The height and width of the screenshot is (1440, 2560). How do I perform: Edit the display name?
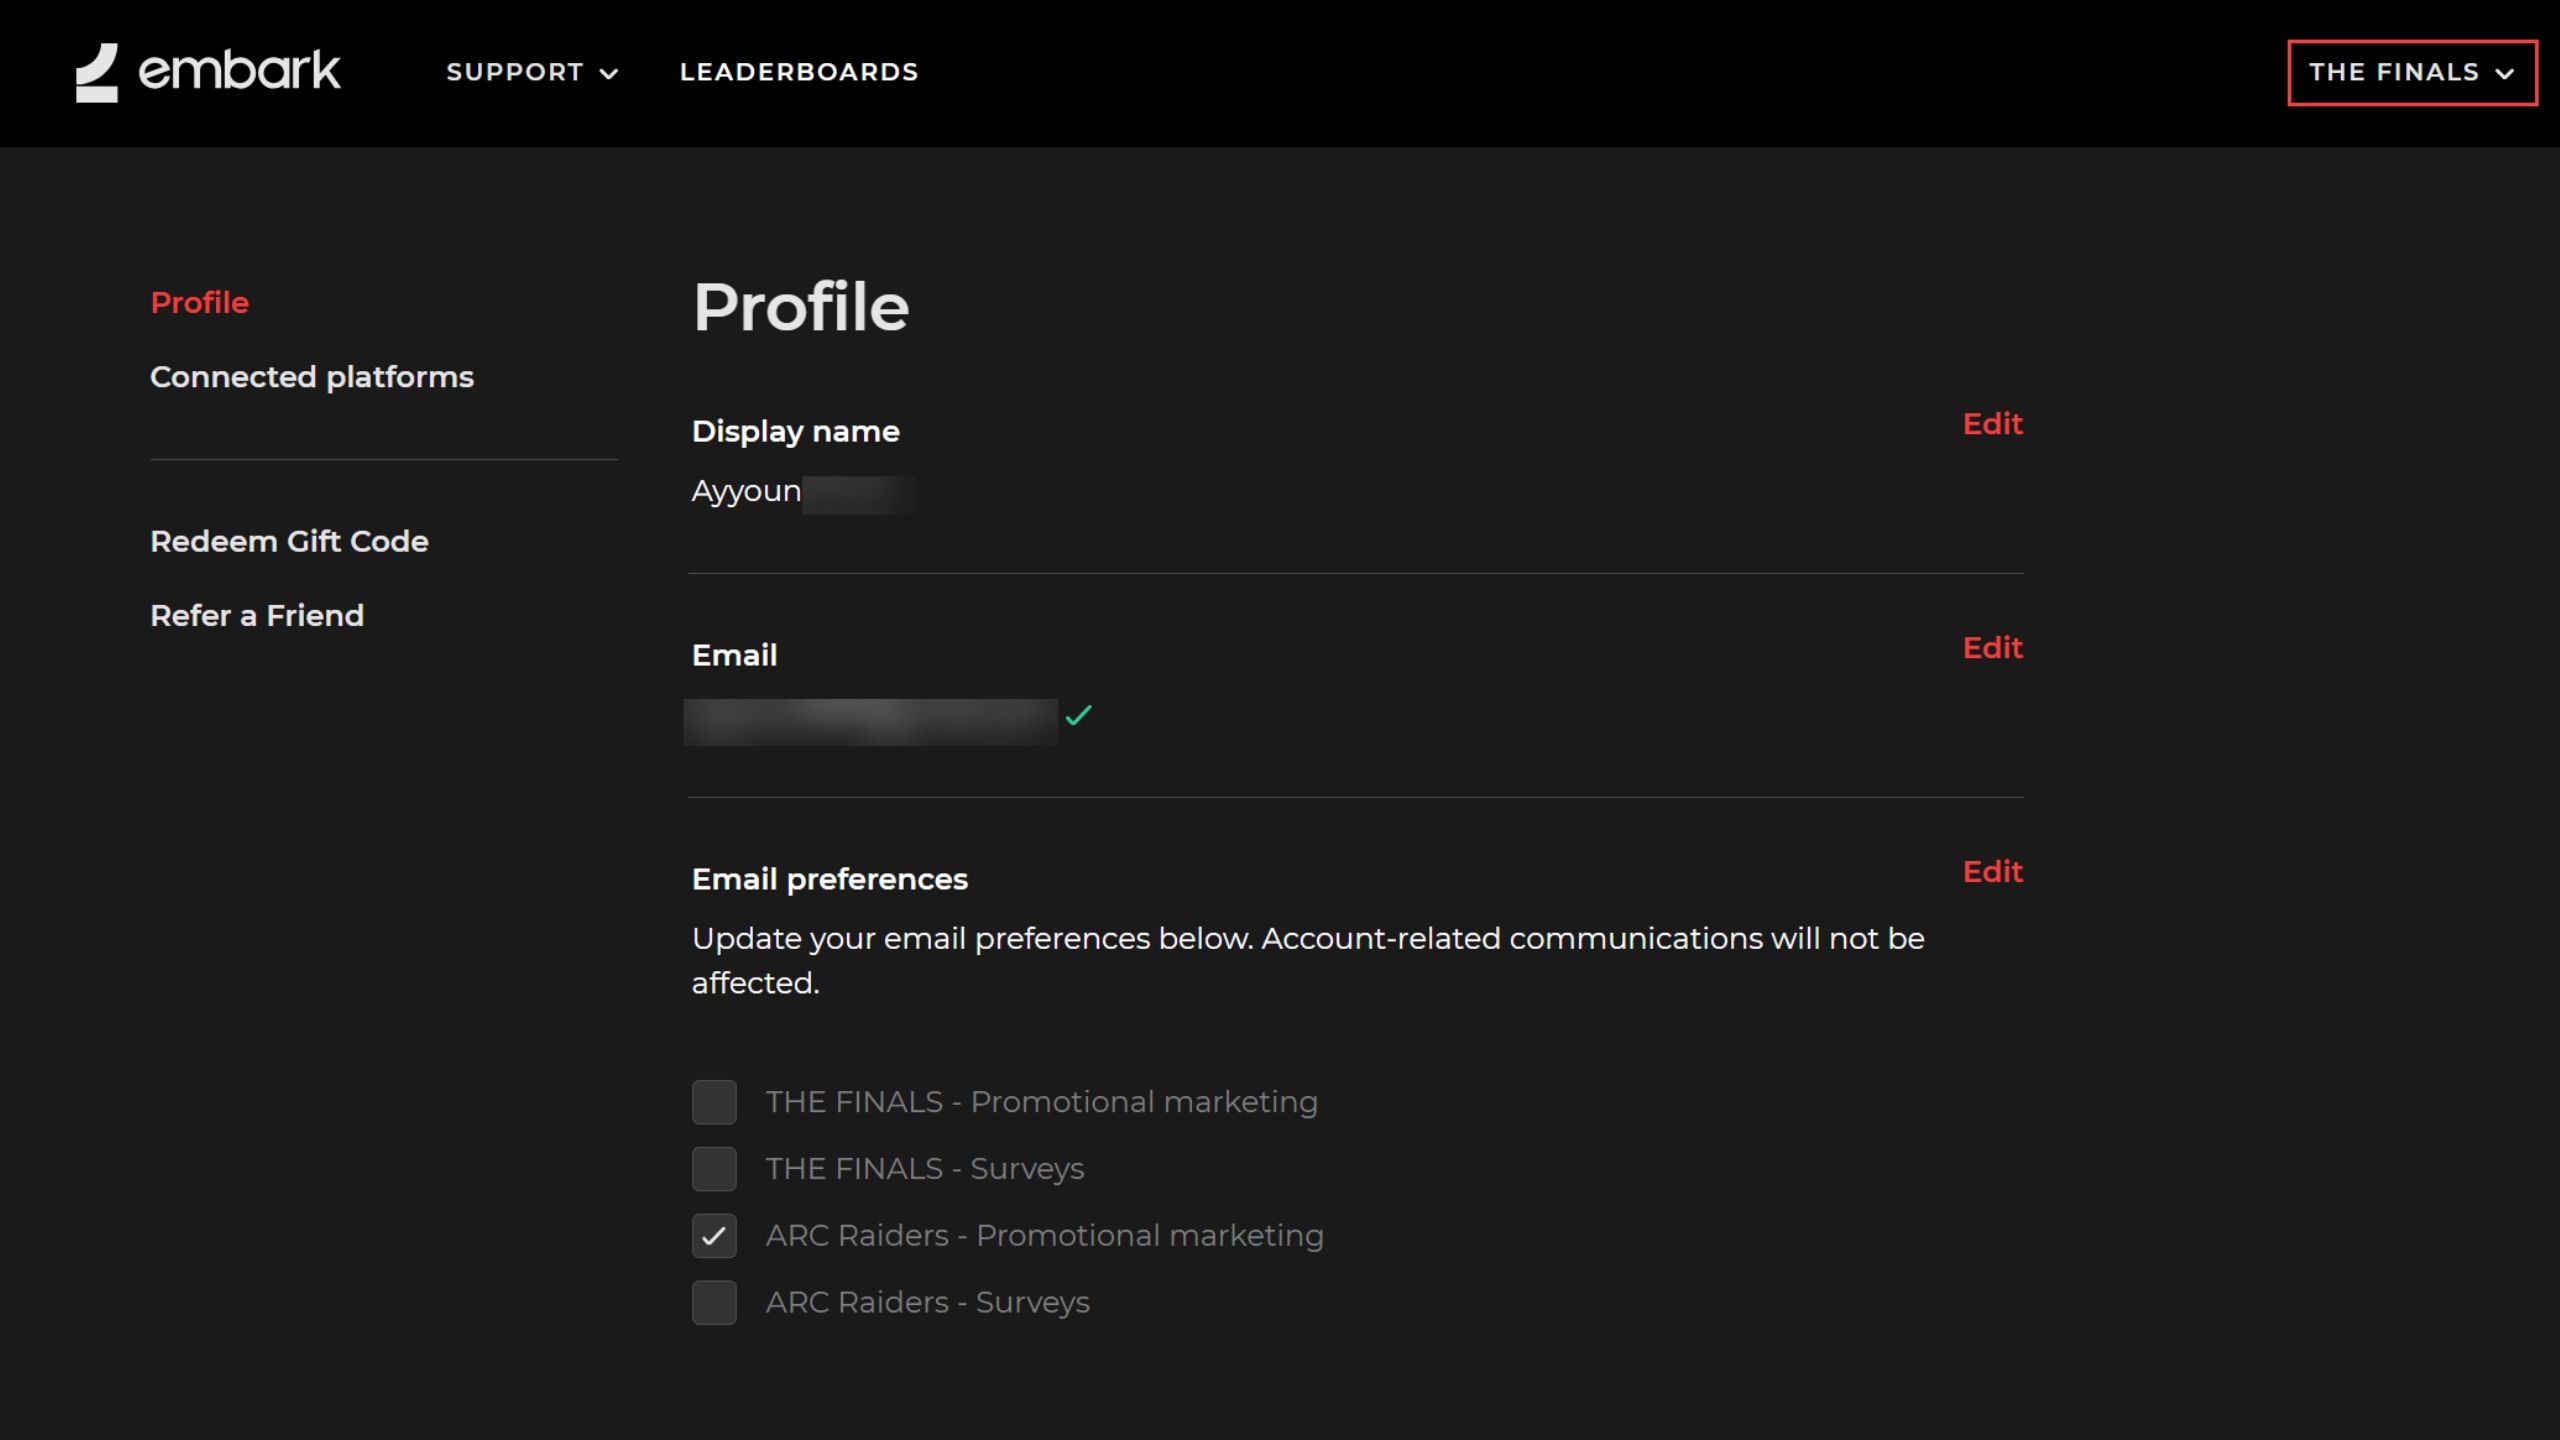(x=1991, y=424)
